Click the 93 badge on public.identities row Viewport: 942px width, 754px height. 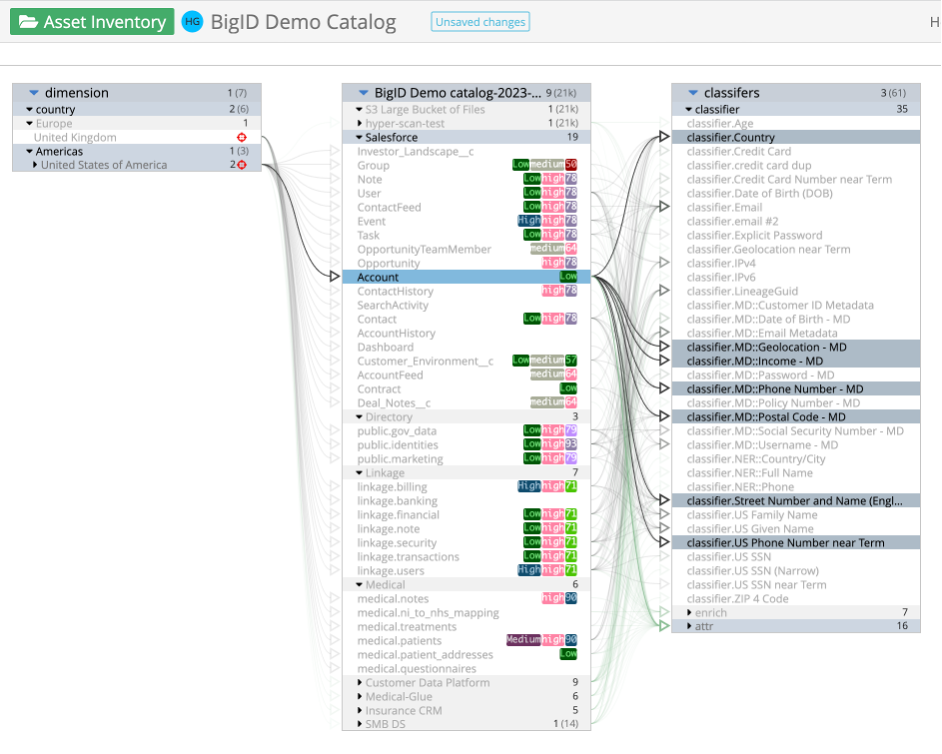point(571,444)
